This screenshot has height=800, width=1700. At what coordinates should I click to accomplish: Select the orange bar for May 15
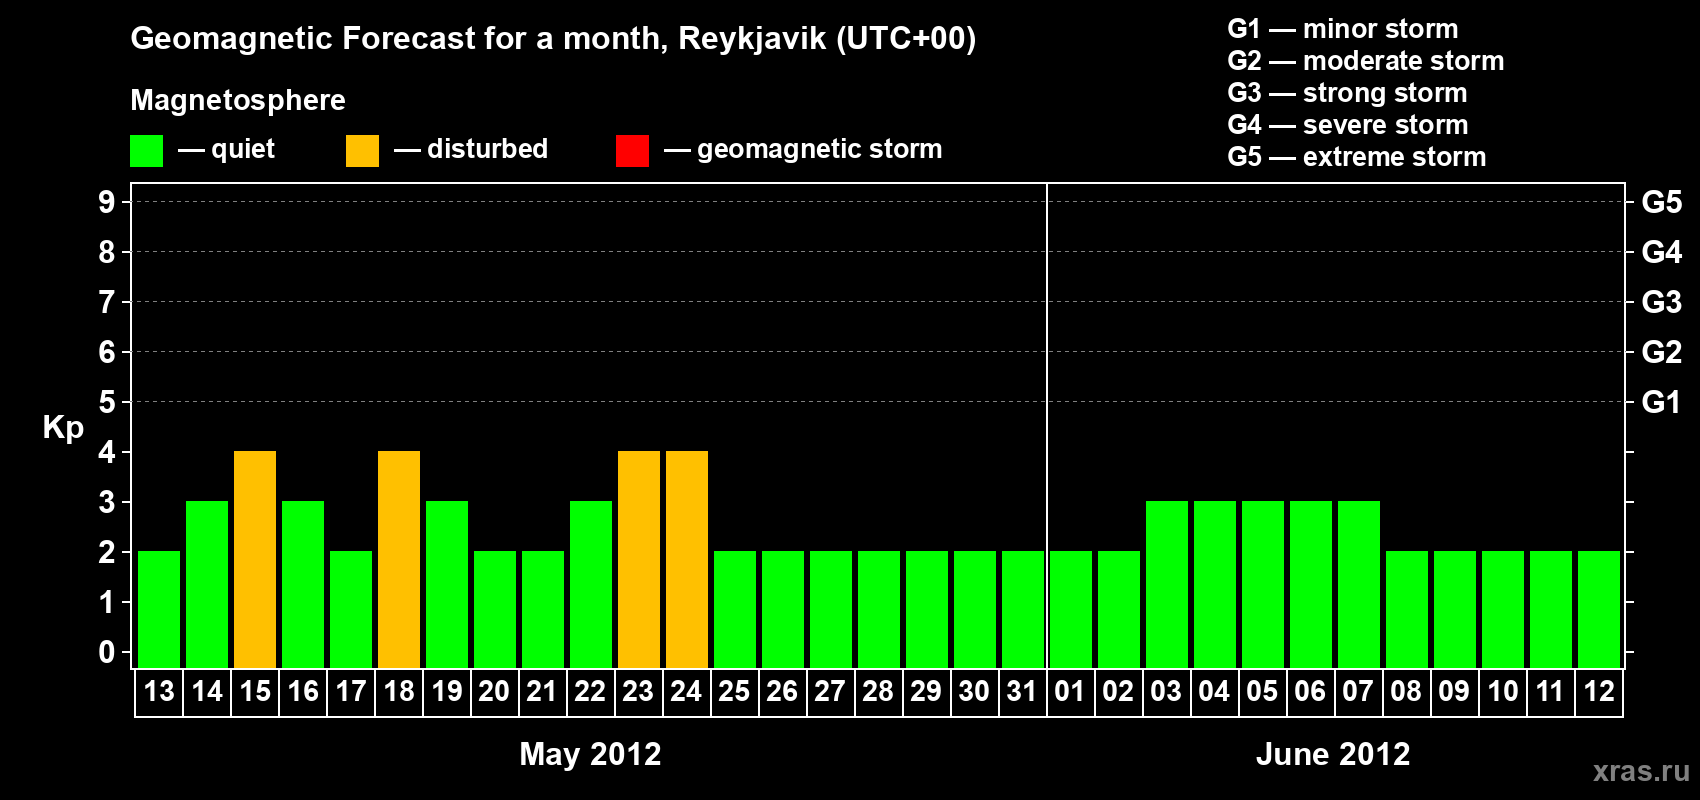255,560
